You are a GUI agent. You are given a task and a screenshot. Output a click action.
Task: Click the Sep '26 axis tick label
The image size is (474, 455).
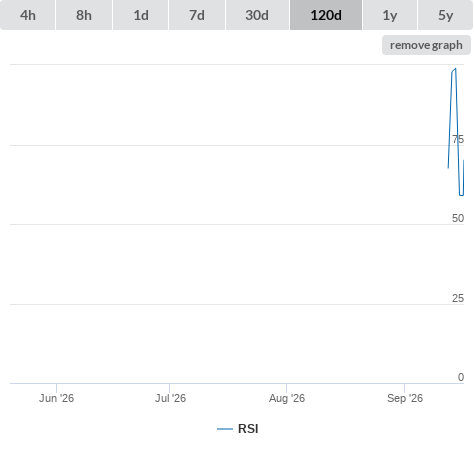pos(405,398)
